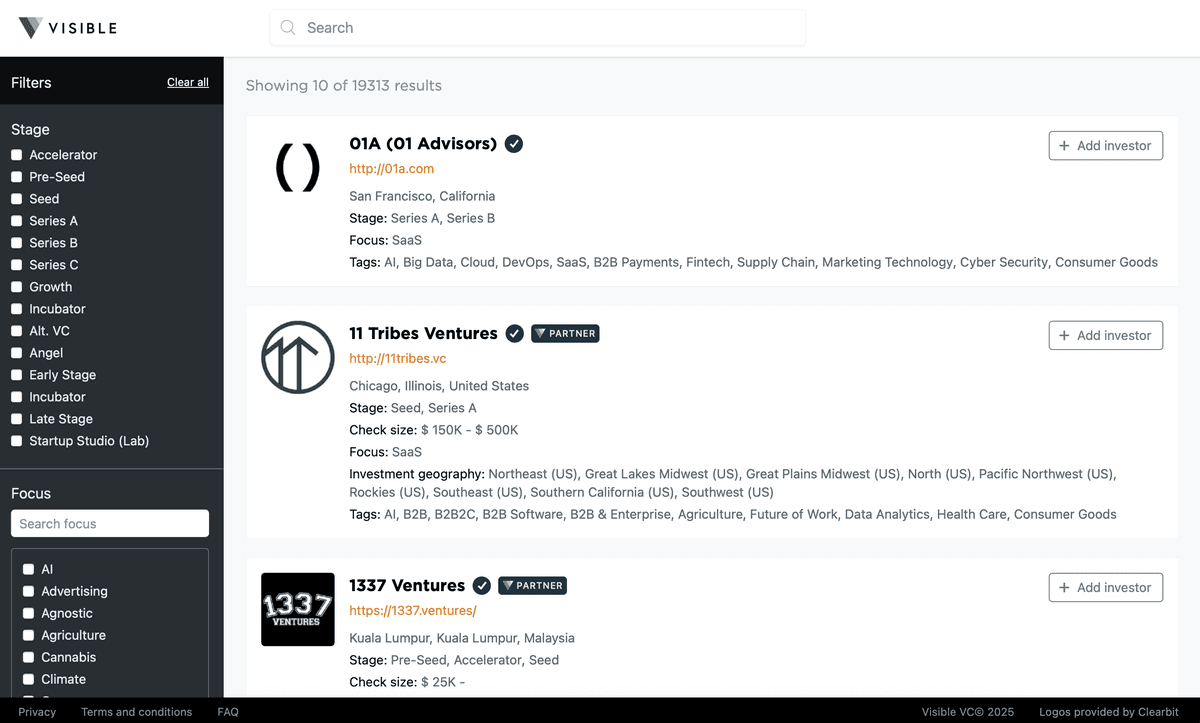Click the Clear all filters link

pyautogui.click(x=187, y=82)
